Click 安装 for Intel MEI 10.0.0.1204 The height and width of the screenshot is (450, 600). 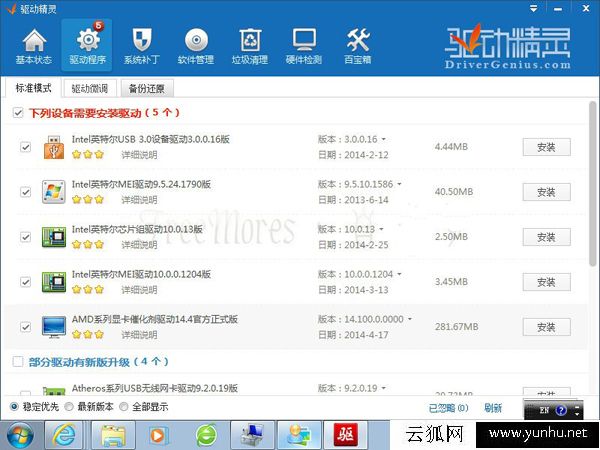(x=546, y=282)
